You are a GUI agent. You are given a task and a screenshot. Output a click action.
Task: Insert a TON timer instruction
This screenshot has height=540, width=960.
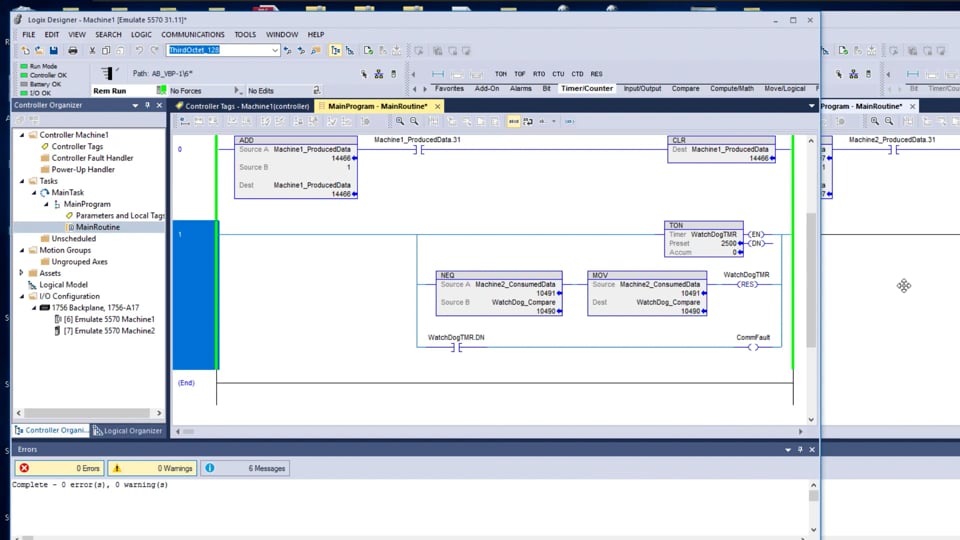click(x=501, y=74)
